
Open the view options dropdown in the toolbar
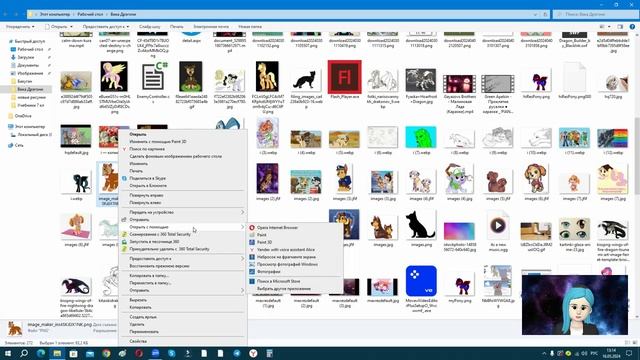(x=609, y=27)
